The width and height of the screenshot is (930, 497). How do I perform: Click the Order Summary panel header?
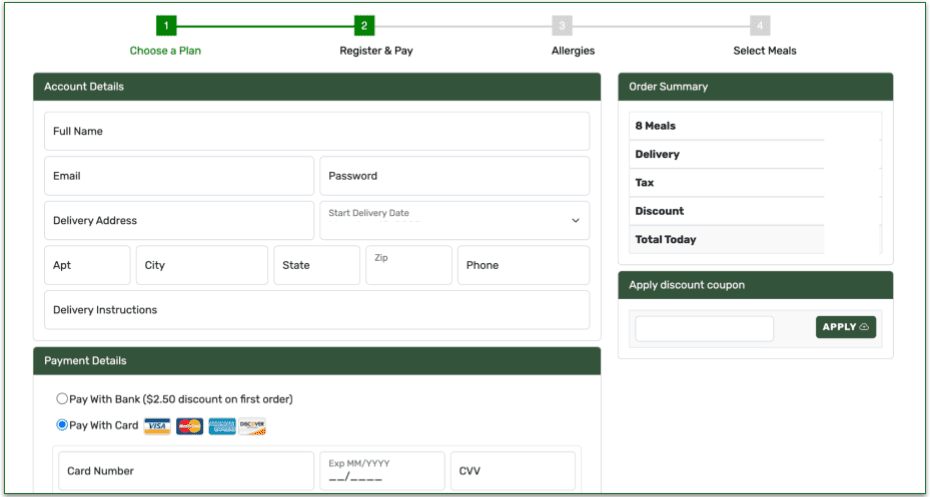tap(756, 87)
